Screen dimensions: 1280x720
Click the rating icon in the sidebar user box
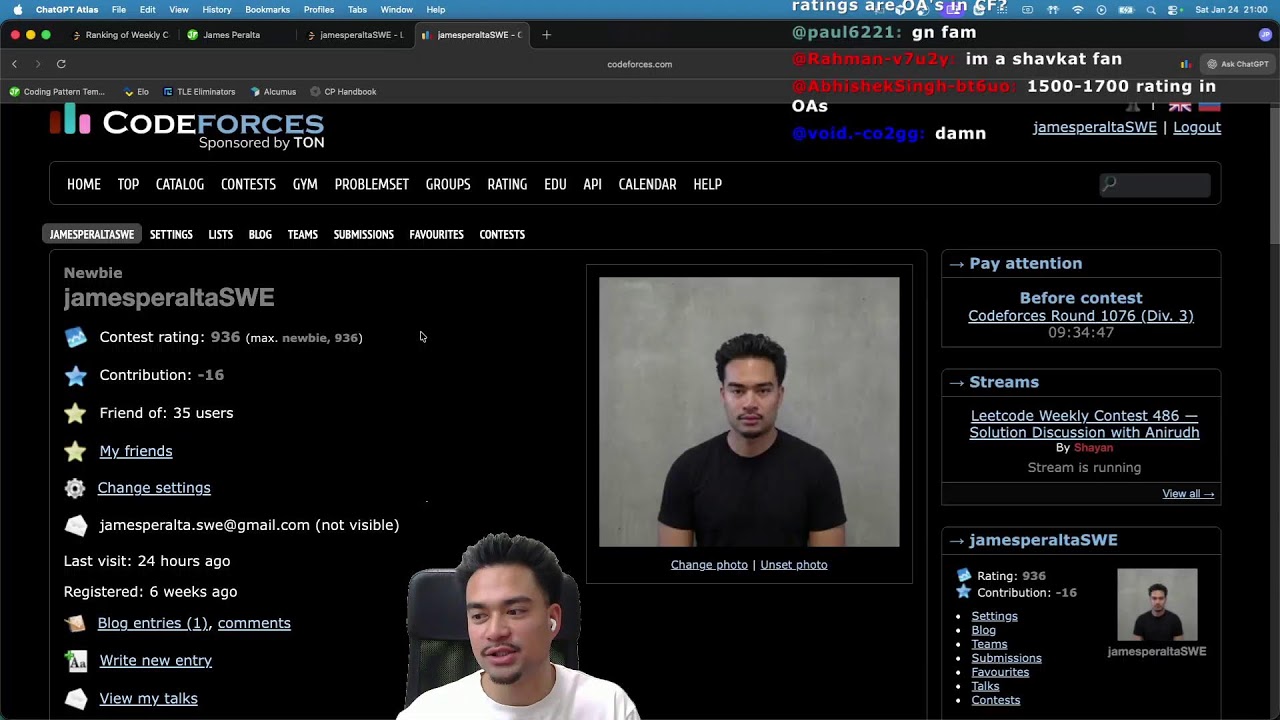[x=964, y=576]
